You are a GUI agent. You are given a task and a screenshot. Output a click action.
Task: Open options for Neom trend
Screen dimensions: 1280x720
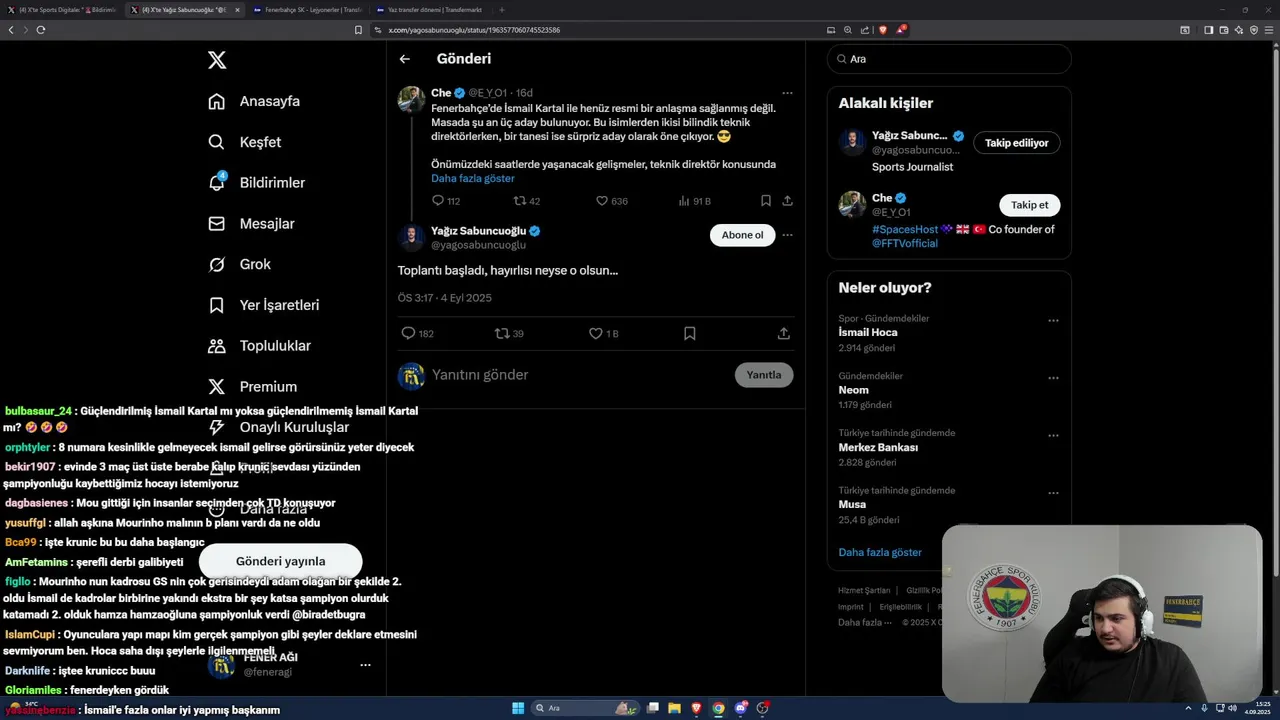coord(1053,378)
